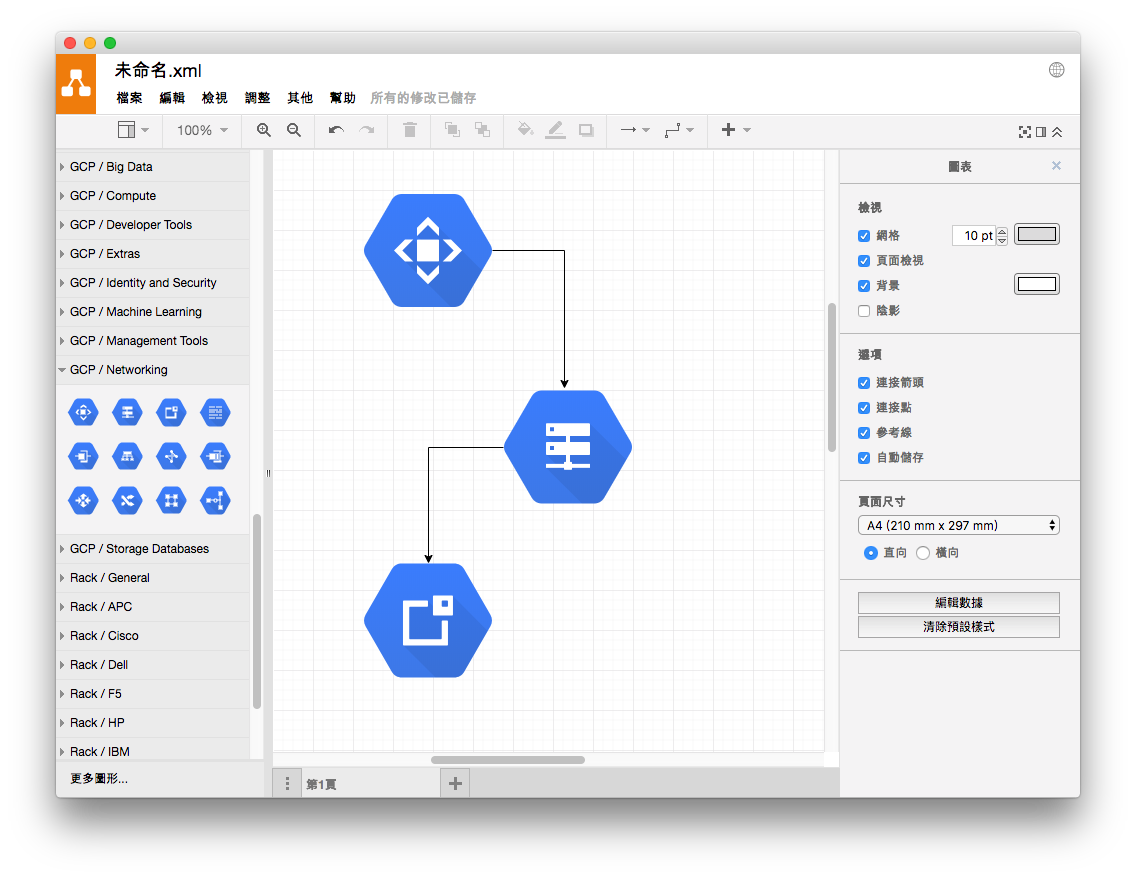Collapse the toolbar with double chevron

coord(1057,132)
